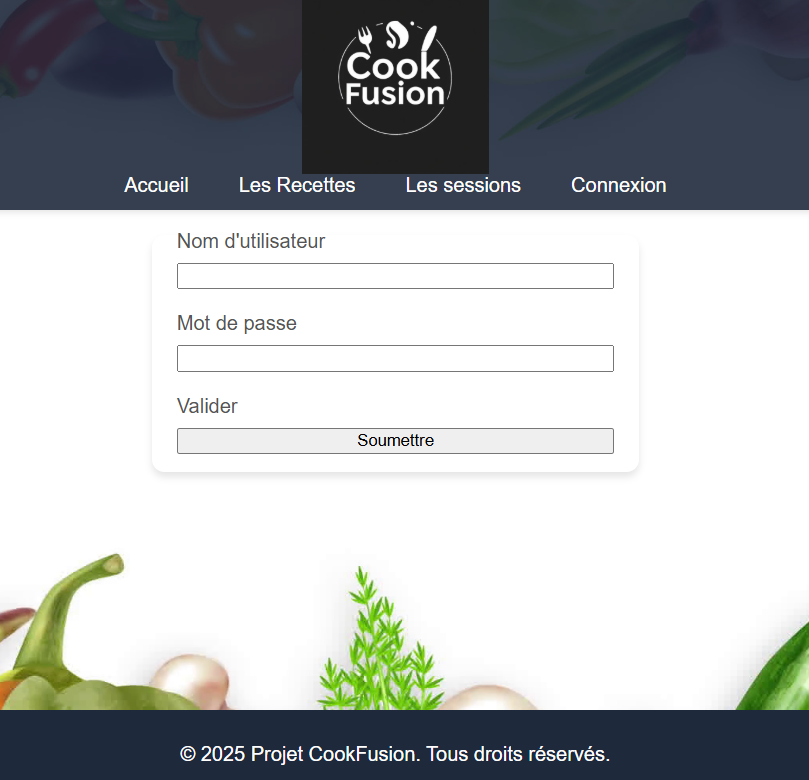Screen dimensions: 809x780
Task: Click the Nom d'utilisateur label
Action: (x=251, y=241)
